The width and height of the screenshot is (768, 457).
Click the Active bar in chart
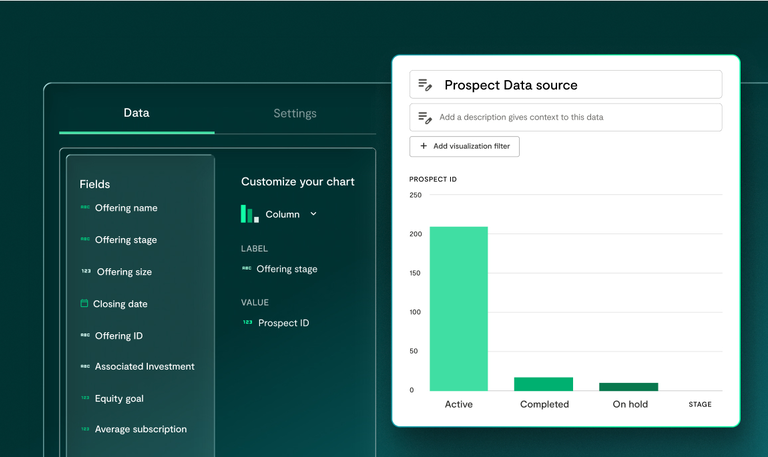click(x=458, y=308)
